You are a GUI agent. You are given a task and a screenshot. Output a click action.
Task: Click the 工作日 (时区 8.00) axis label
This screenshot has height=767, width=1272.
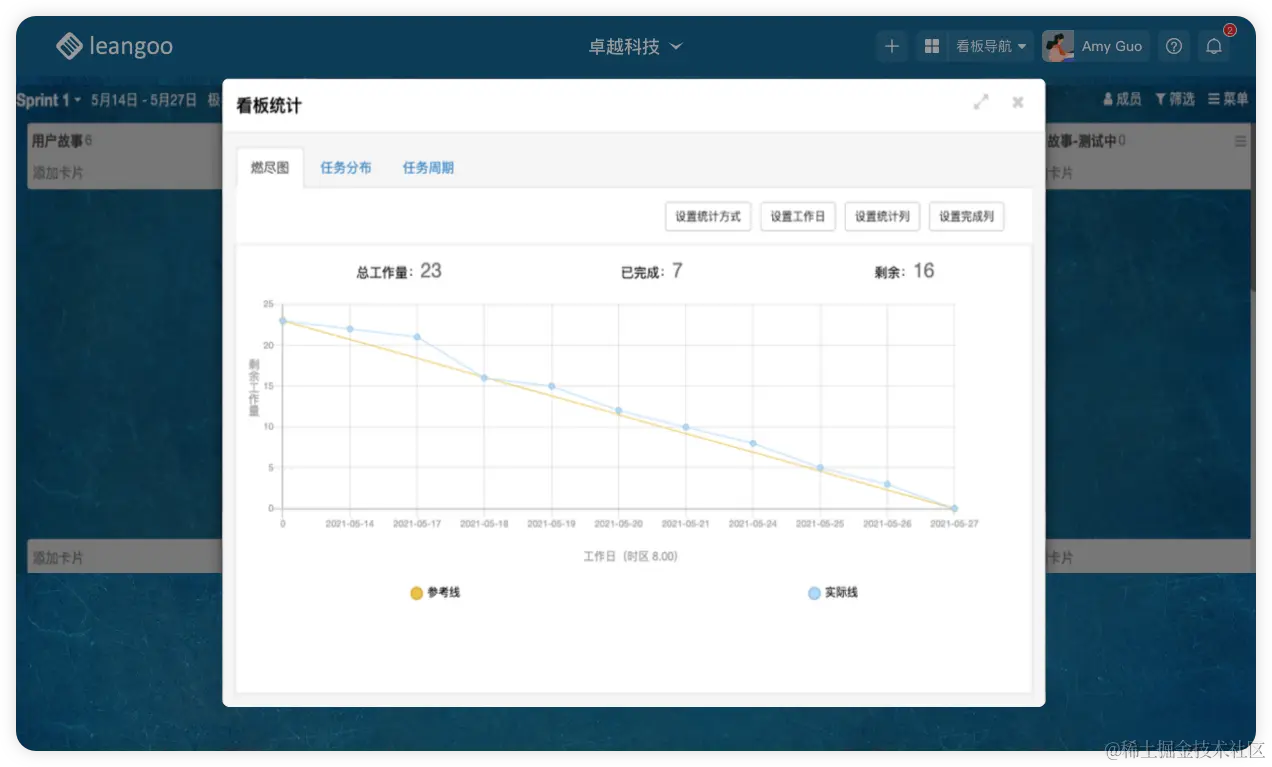pos(631,556)
